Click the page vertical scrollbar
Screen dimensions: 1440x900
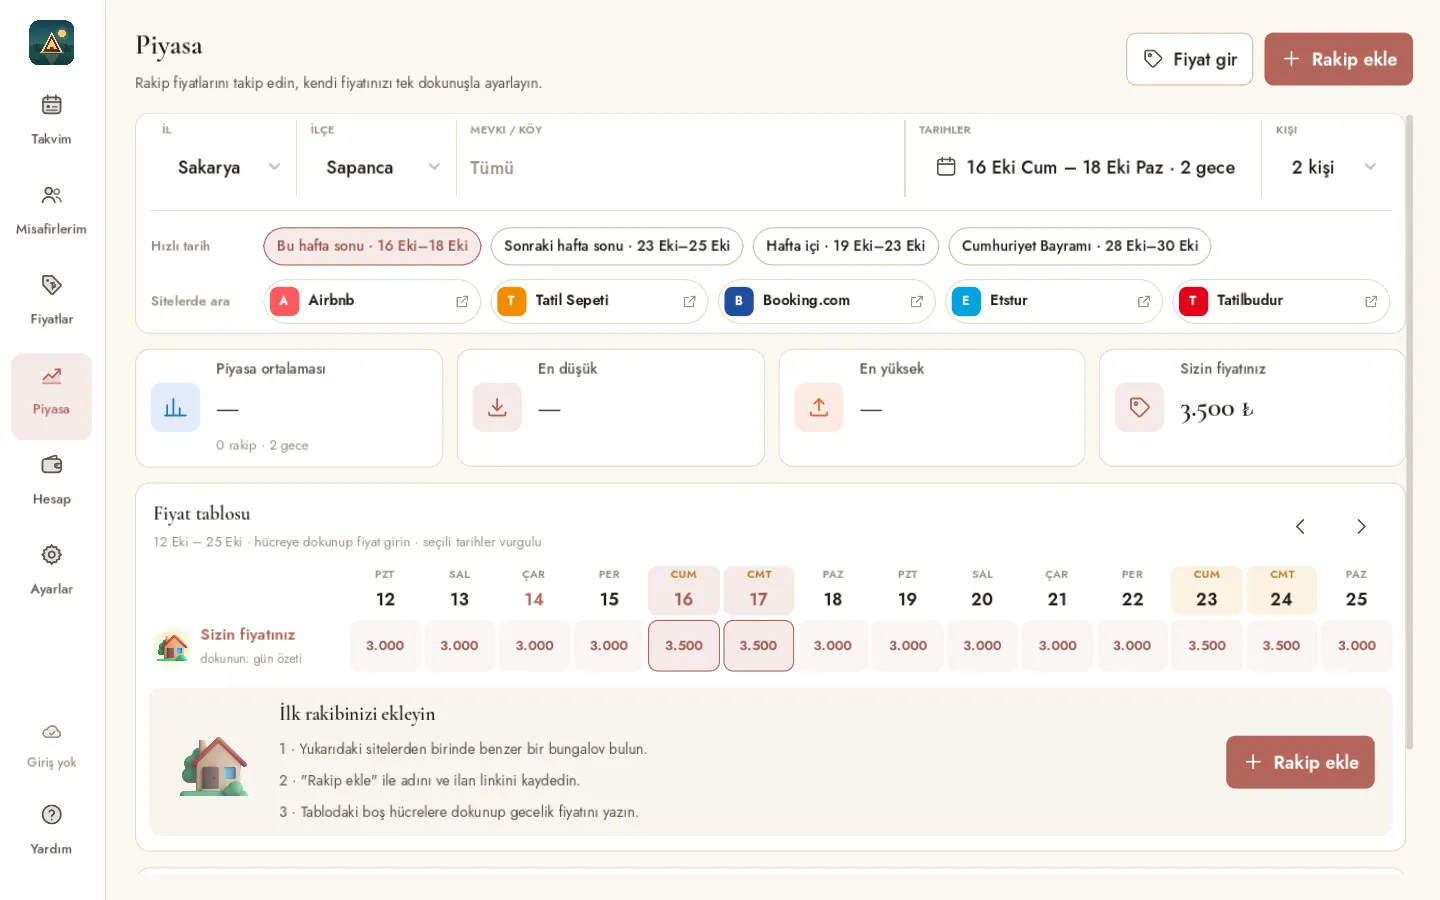point(1409,432)
